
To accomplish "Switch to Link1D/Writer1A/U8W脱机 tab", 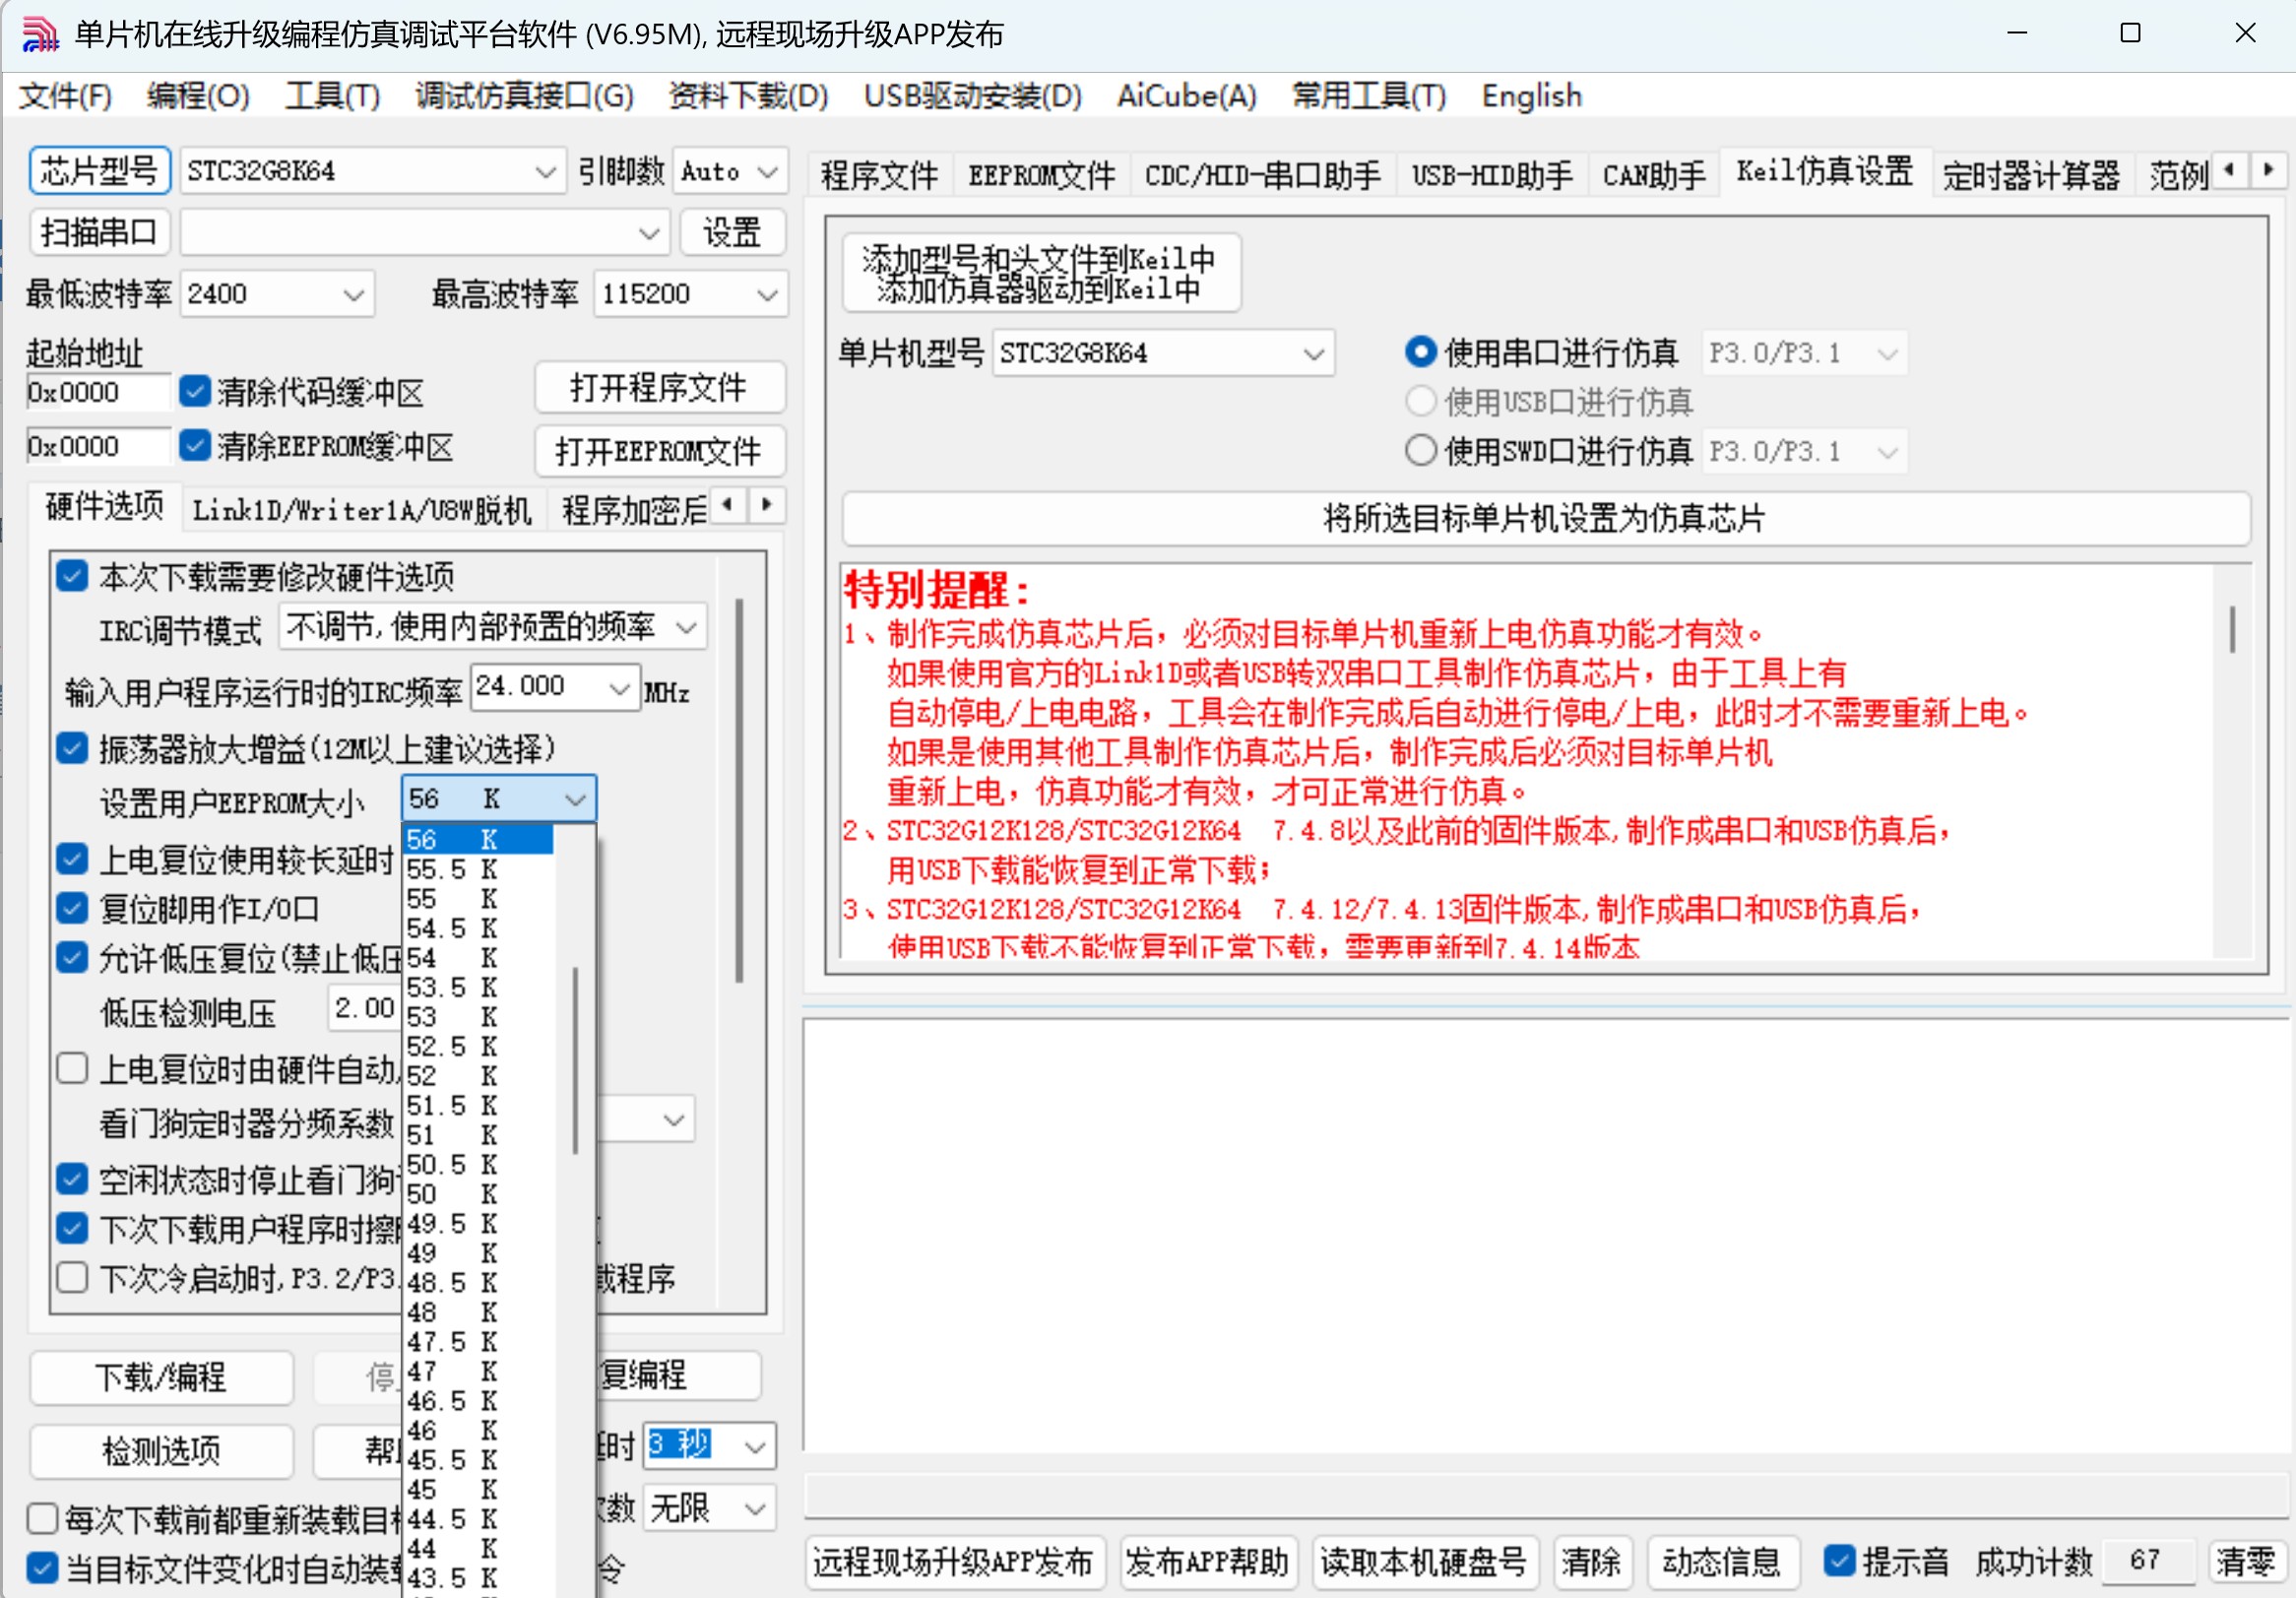I will [x=362, y=510].
